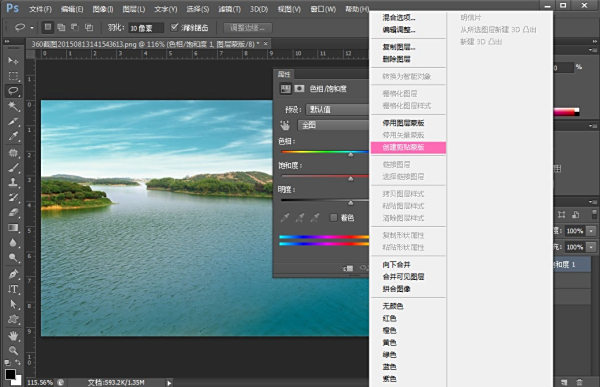Image resolution: width=600 pixels, height=387 pixels.
Task: Choose Subtract from Selection mode
Action: pos(75,27)
